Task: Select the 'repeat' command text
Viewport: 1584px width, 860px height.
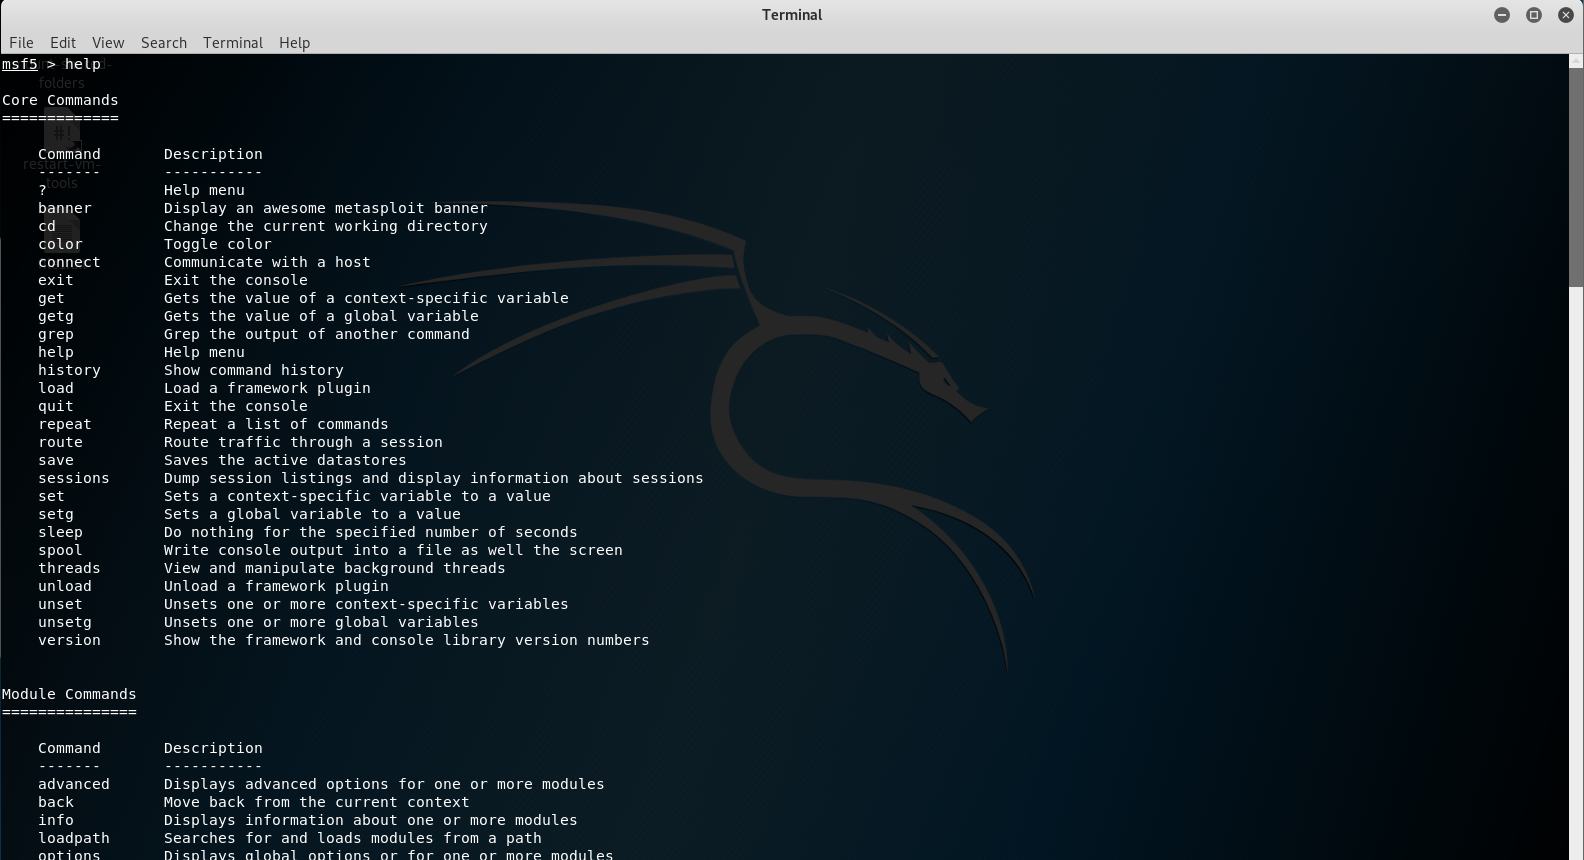Action: (x=65, y=424)
